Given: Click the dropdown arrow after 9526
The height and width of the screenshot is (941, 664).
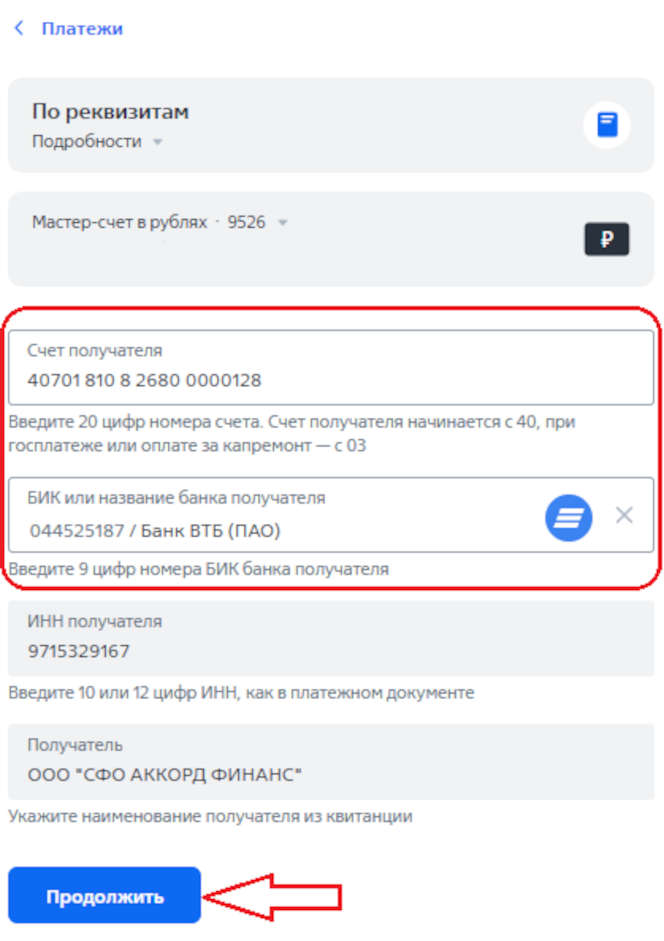Looking at the screenshot, I should pyautogui.click(x=282, y=223).
